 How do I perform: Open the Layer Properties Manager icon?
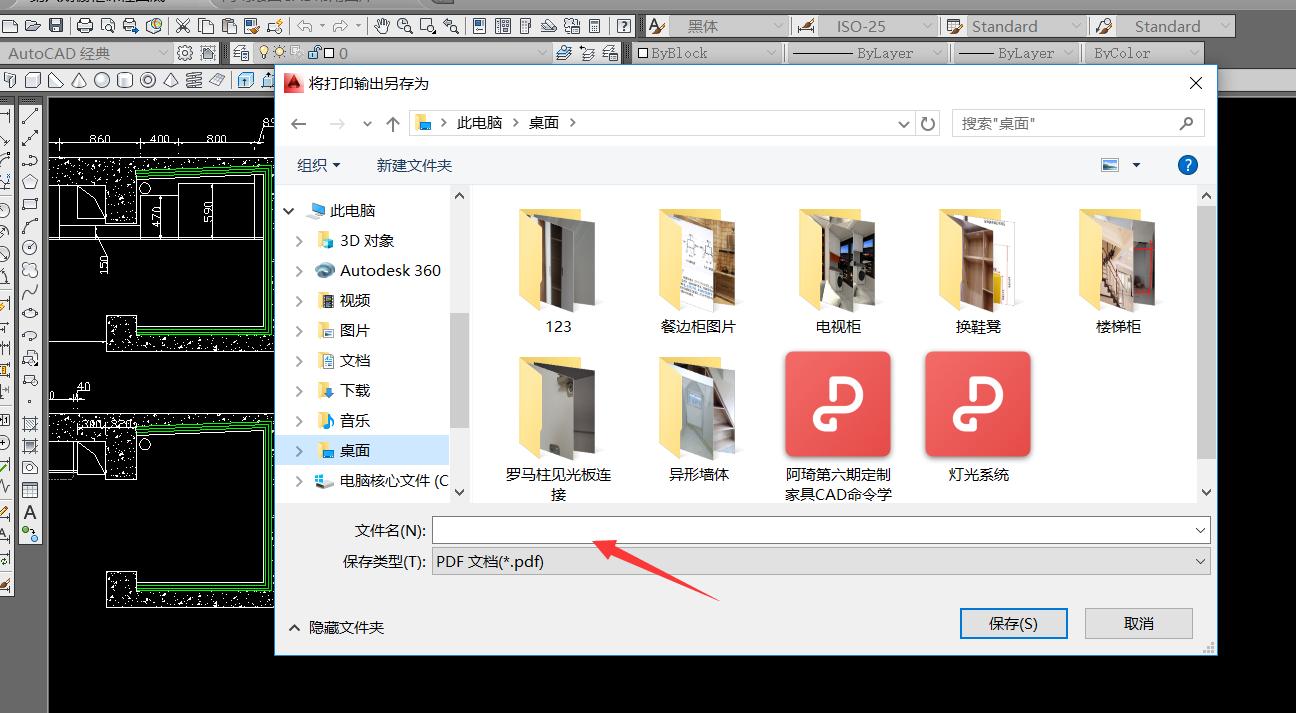click(x=242, y=52)
